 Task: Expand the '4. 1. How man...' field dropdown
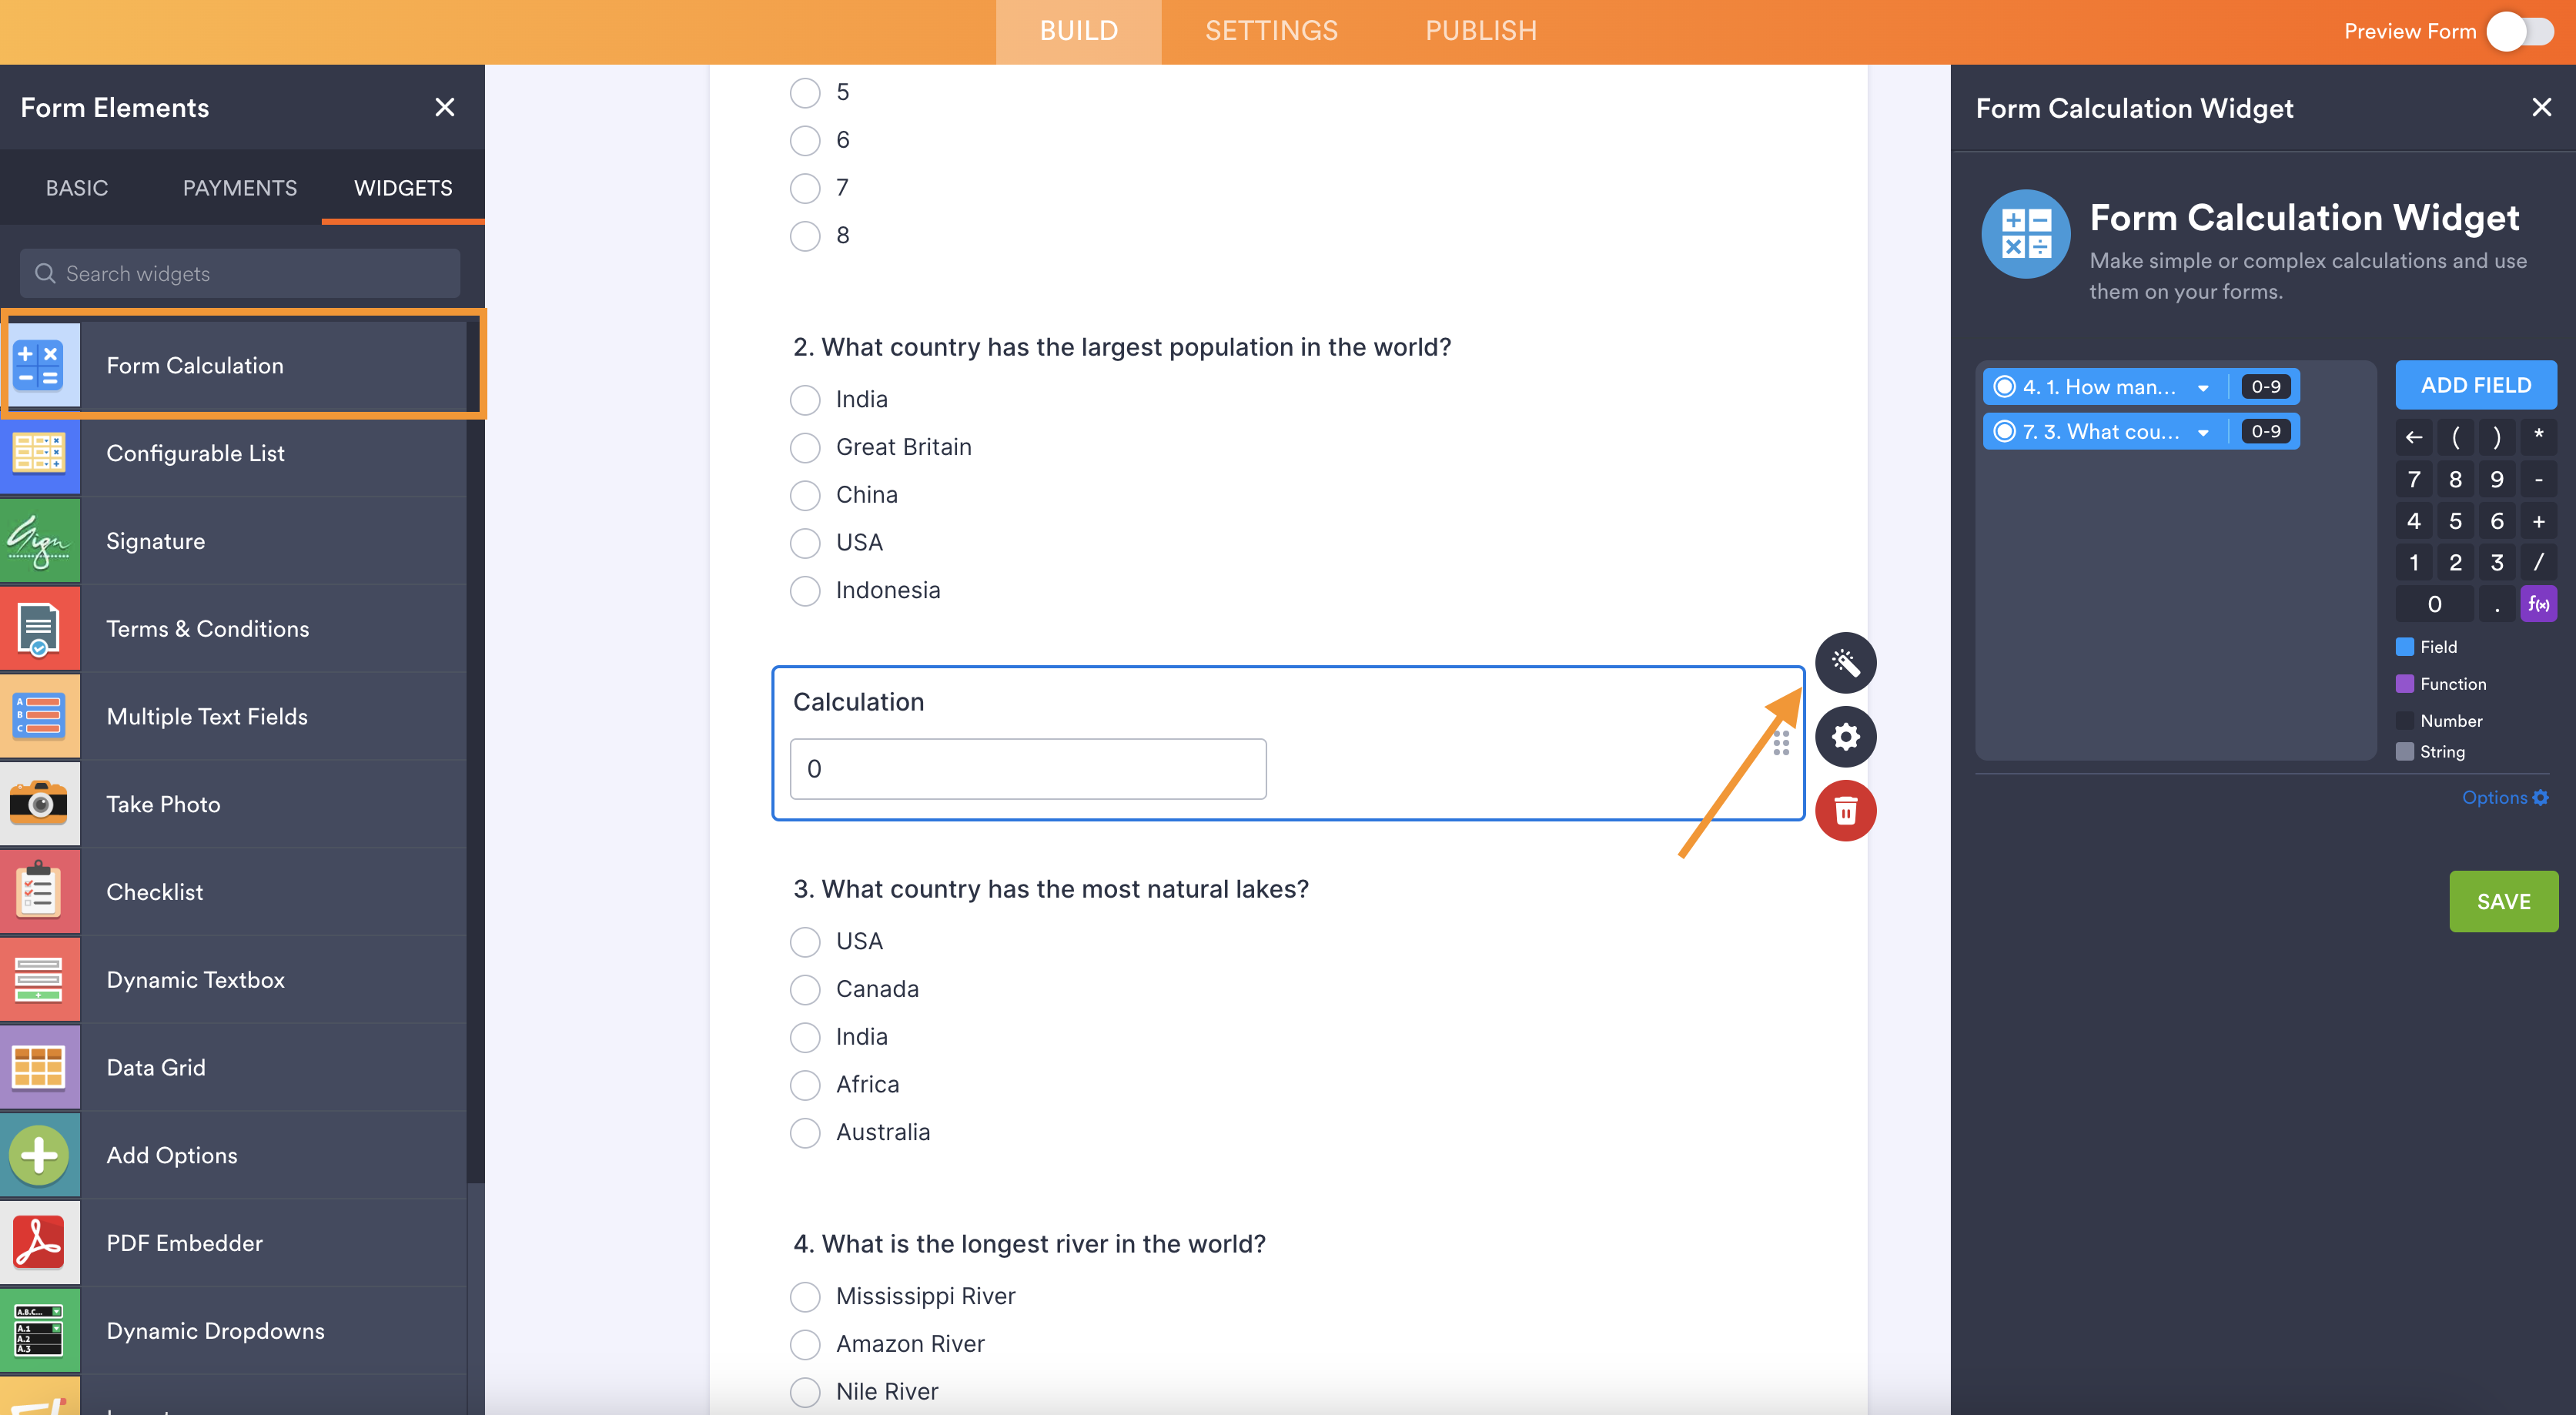[2203, 388]
